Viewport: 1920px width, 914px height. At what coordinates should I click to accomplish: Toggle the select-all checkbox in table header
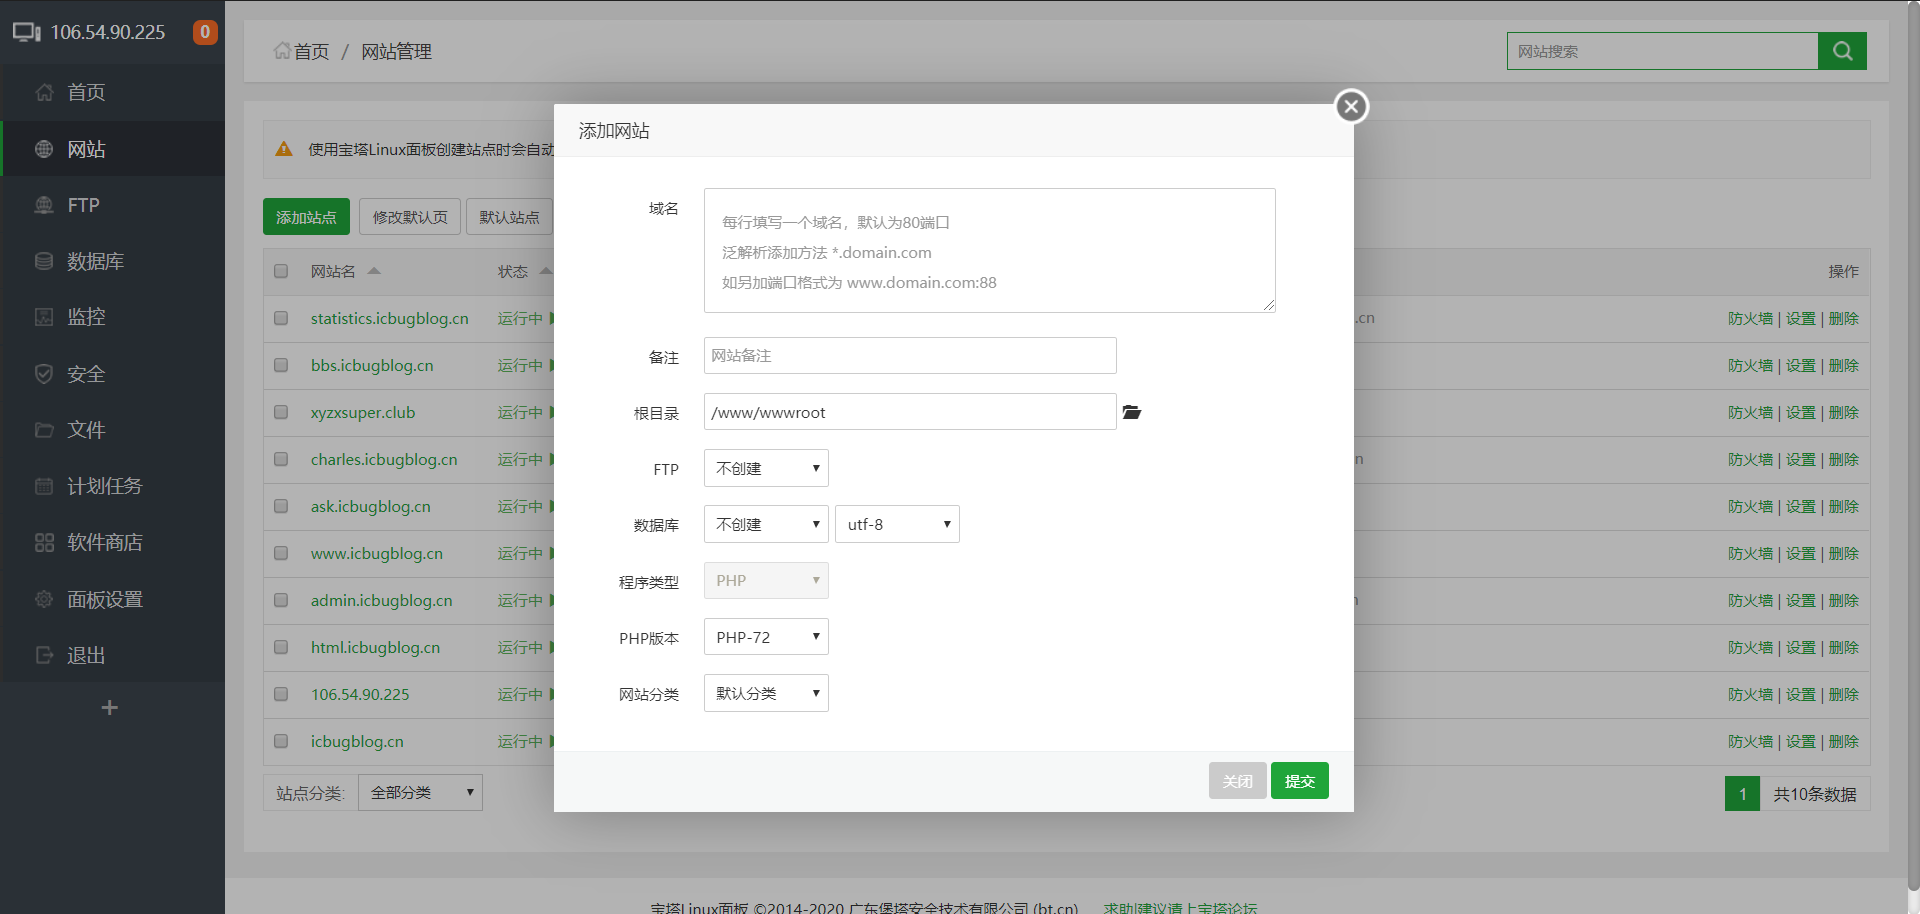point(281,271)
